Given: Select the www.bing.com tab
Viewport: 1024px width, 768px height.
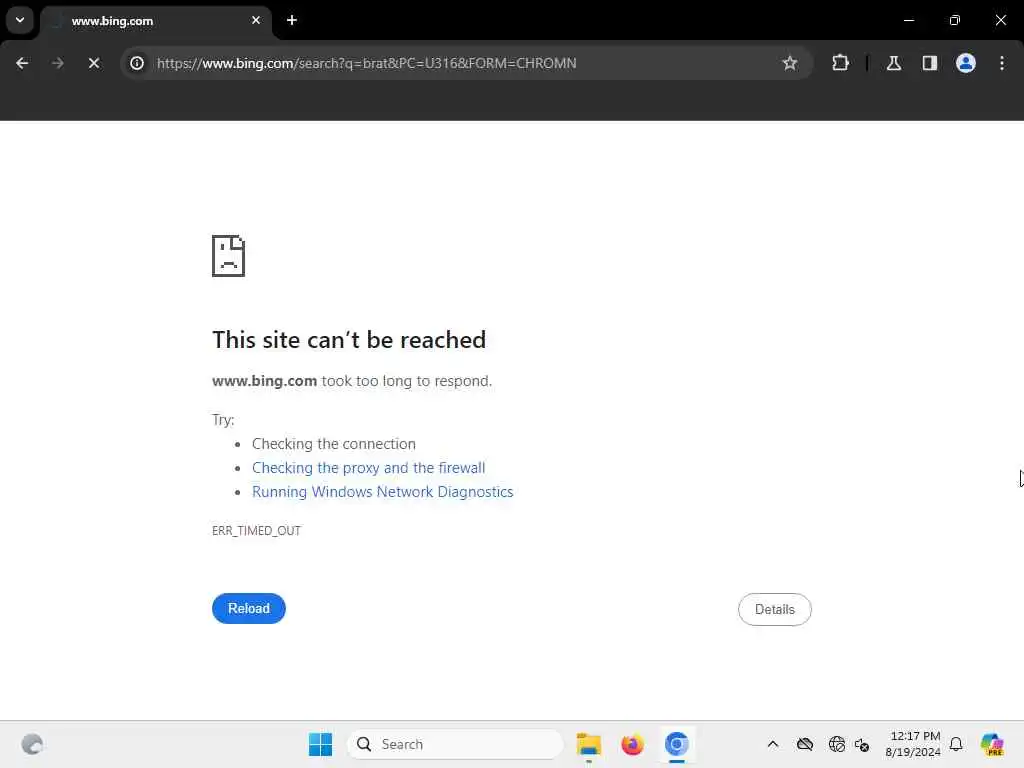Looking at the screenshot, I should (157, 21).
